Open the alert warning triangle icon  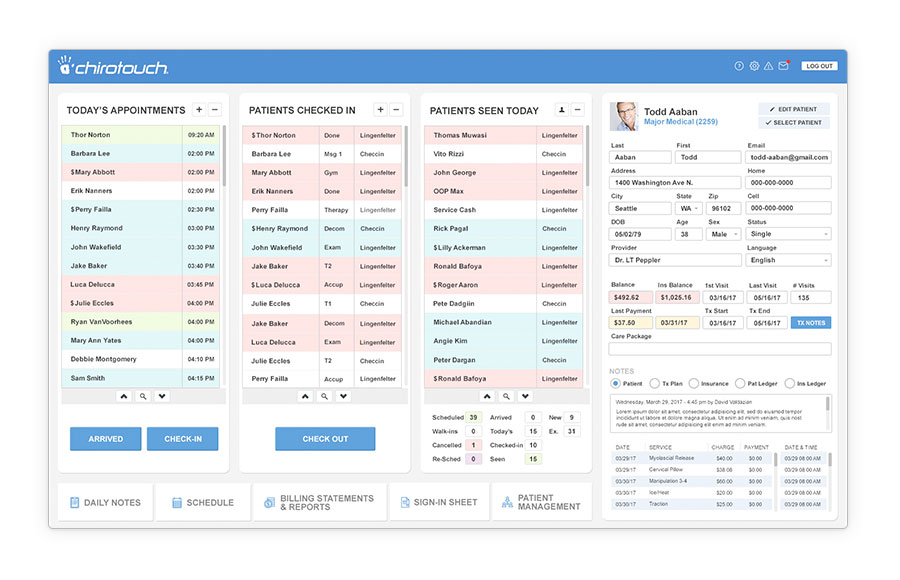(769, 66)
